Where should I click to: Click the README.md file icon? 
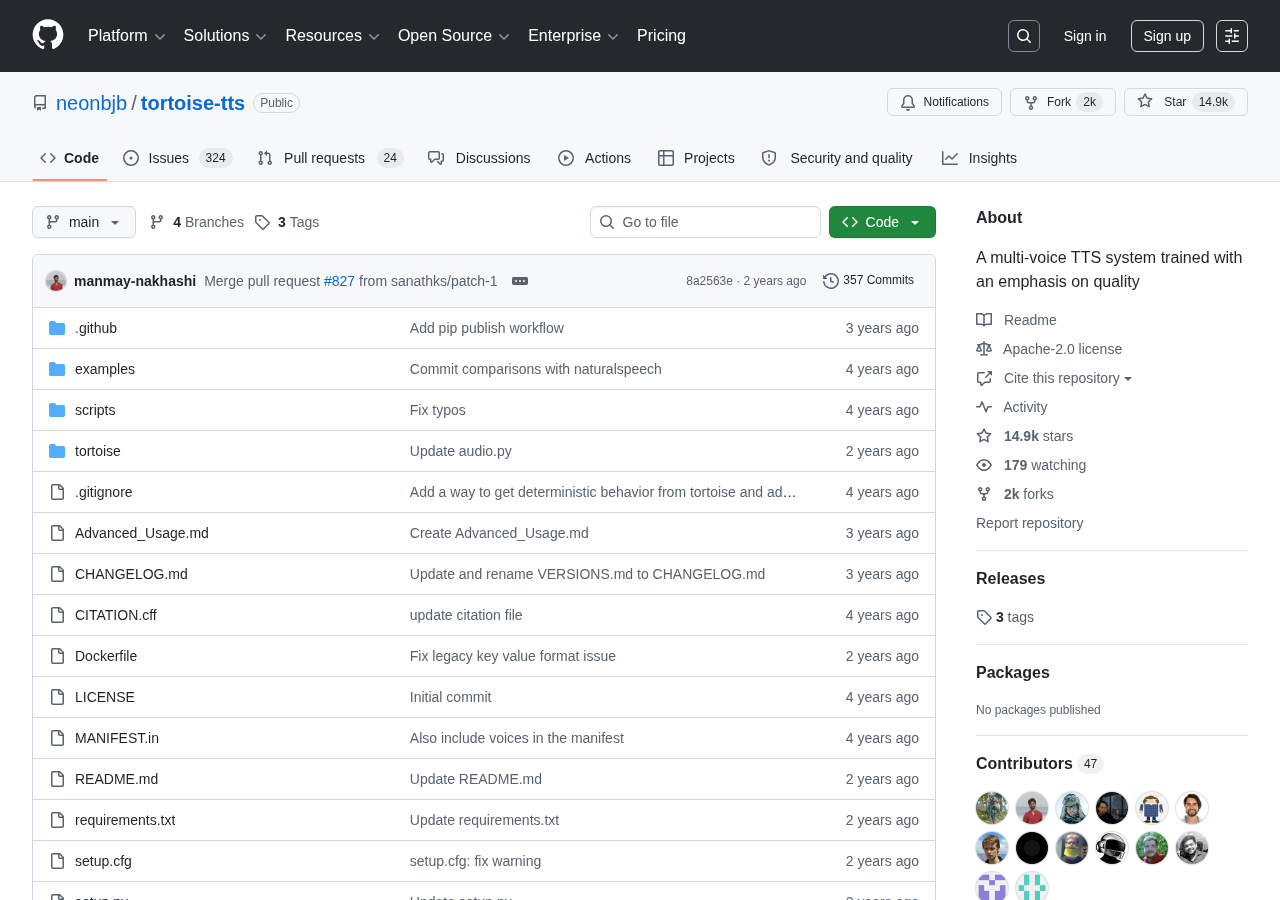[x=57, y=779]
